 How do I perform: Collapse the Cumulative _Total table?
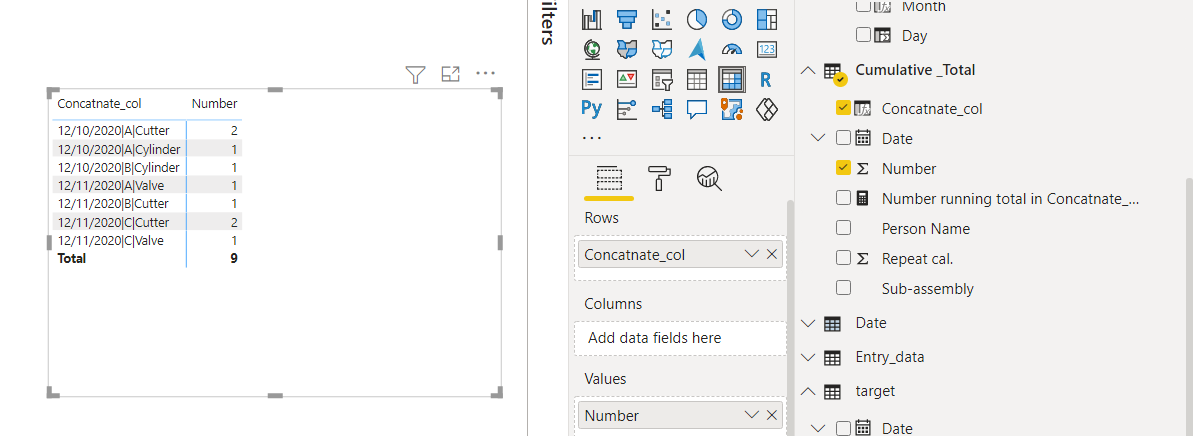[x=808, y=70]
